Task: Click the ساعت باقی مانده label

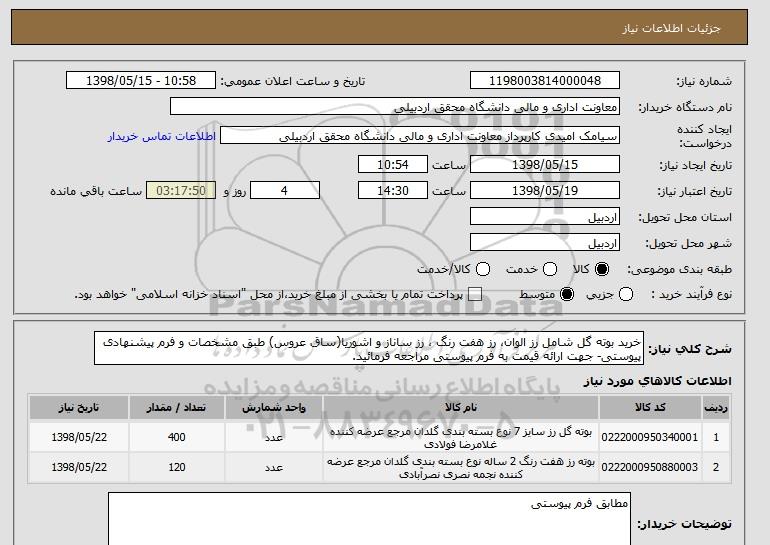Action: point(96,191)
